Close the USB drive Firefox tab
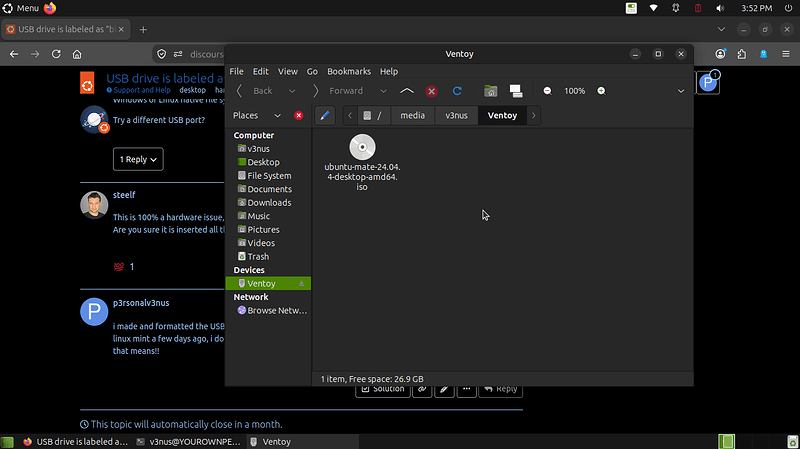800x449 pixels. coord(121,30)
